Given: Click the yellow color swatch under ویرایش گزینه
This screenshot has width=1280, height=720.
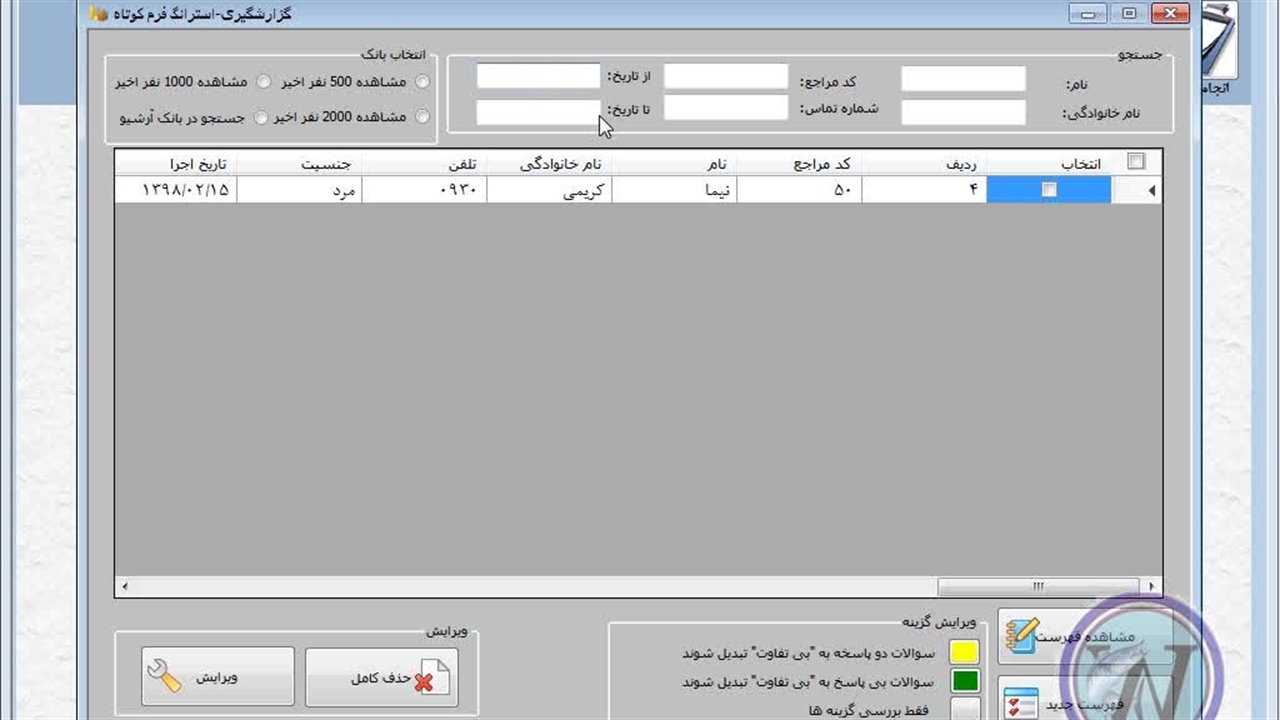Looking at the screenshot, I should point(965,653).
